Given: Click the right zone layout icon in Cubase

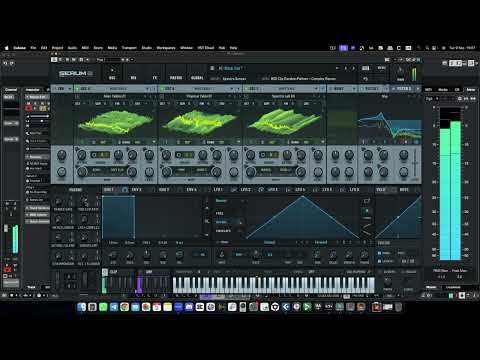Looking at the screenshot, I should coord(471,63).
